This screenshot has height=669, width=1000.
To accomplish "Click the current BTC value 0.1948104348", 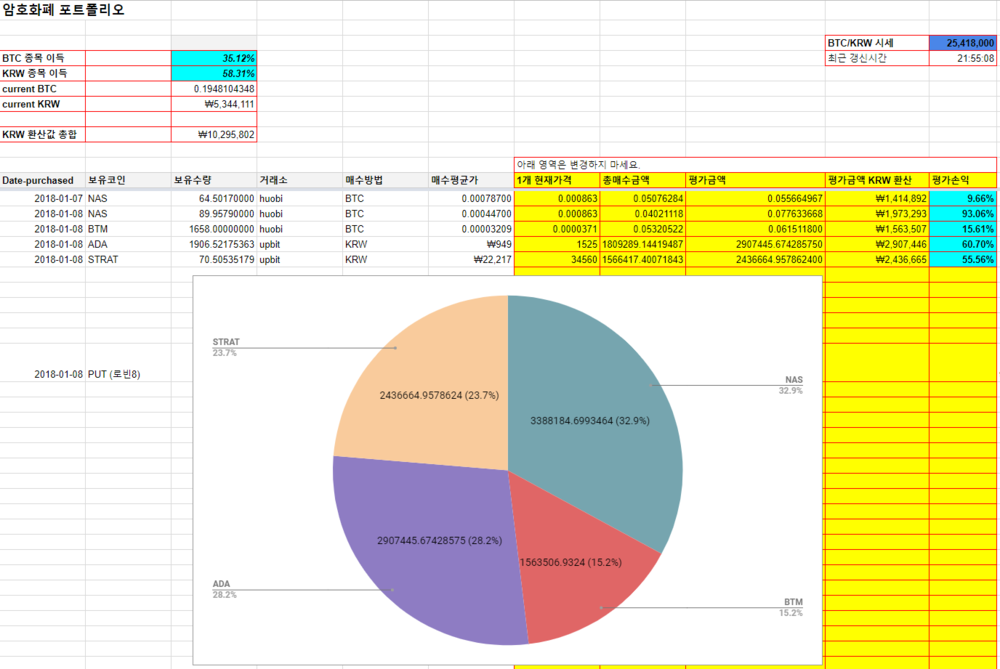I will (214, 89).
